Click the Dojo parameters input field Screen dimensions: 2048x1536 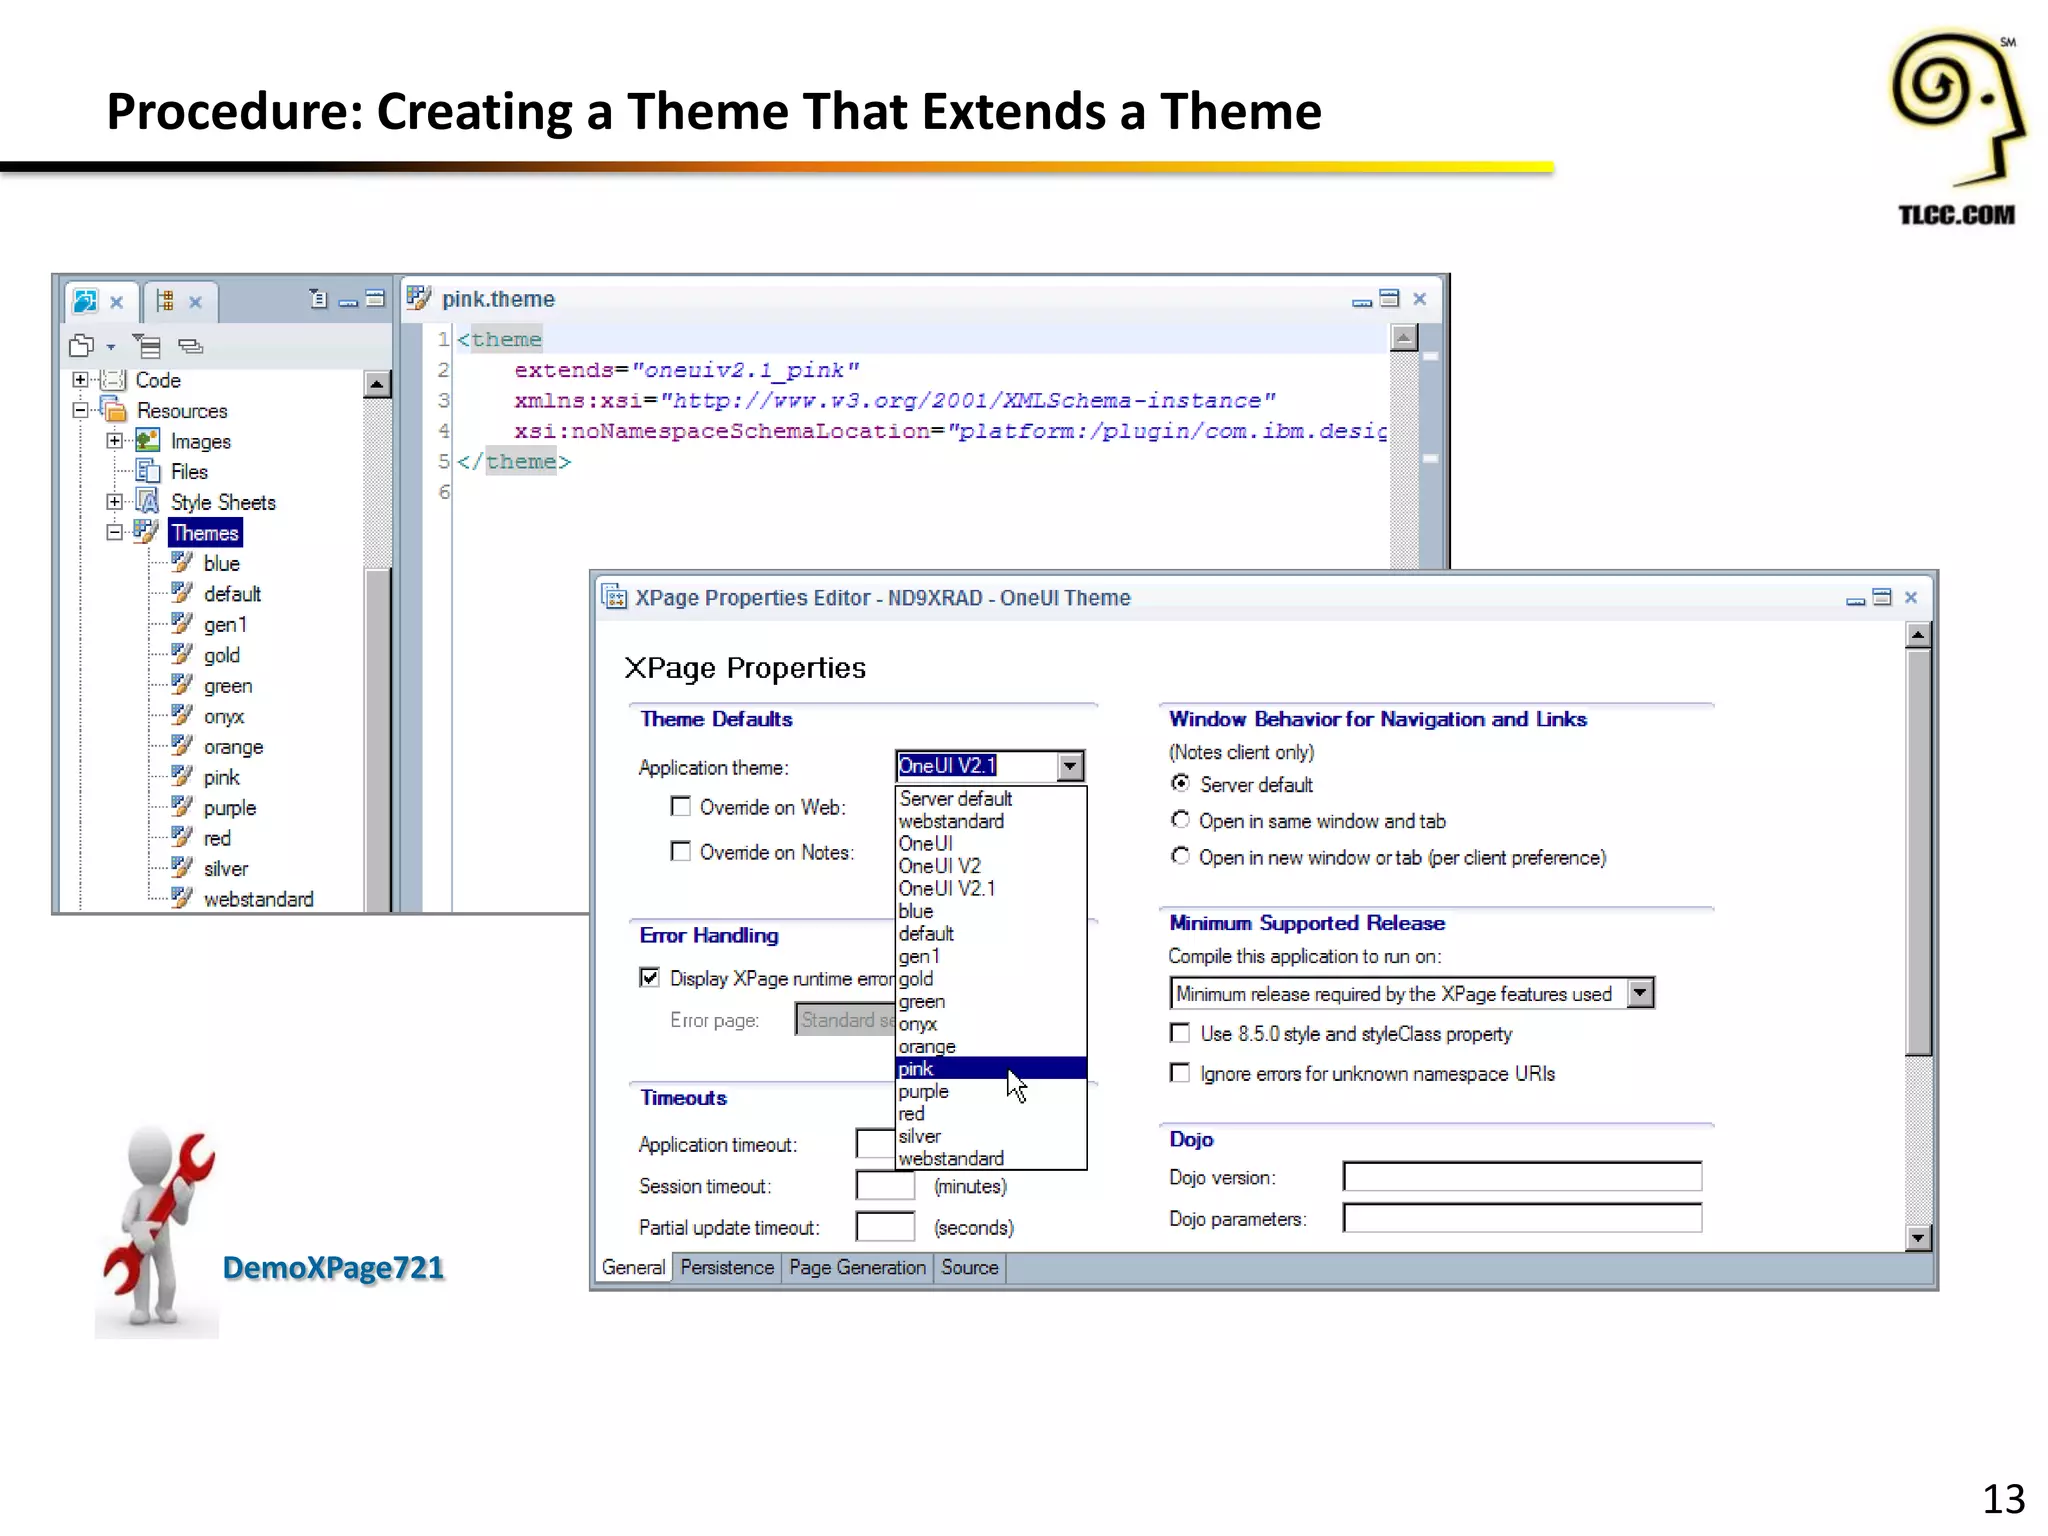coord(1522,1218)
